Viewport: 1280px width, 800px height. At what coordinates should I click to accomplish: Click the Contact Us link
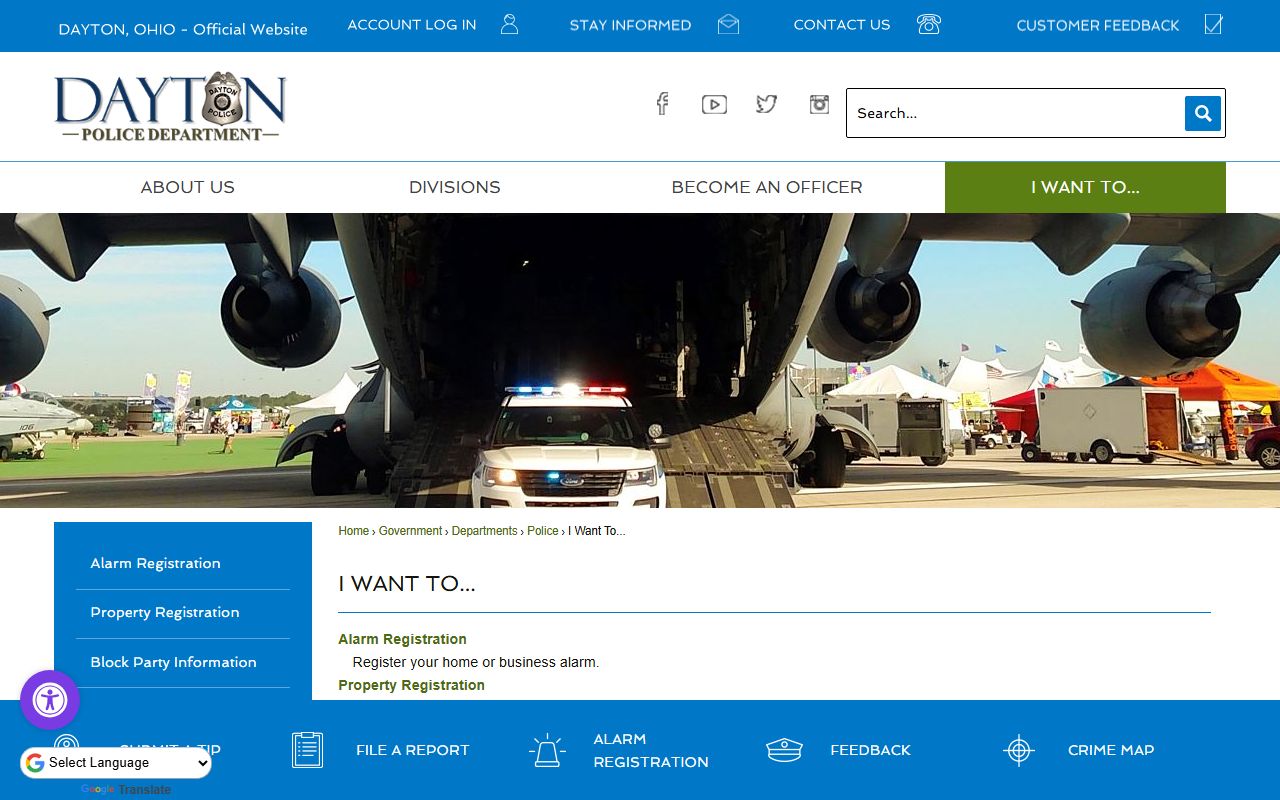point(842,25)
